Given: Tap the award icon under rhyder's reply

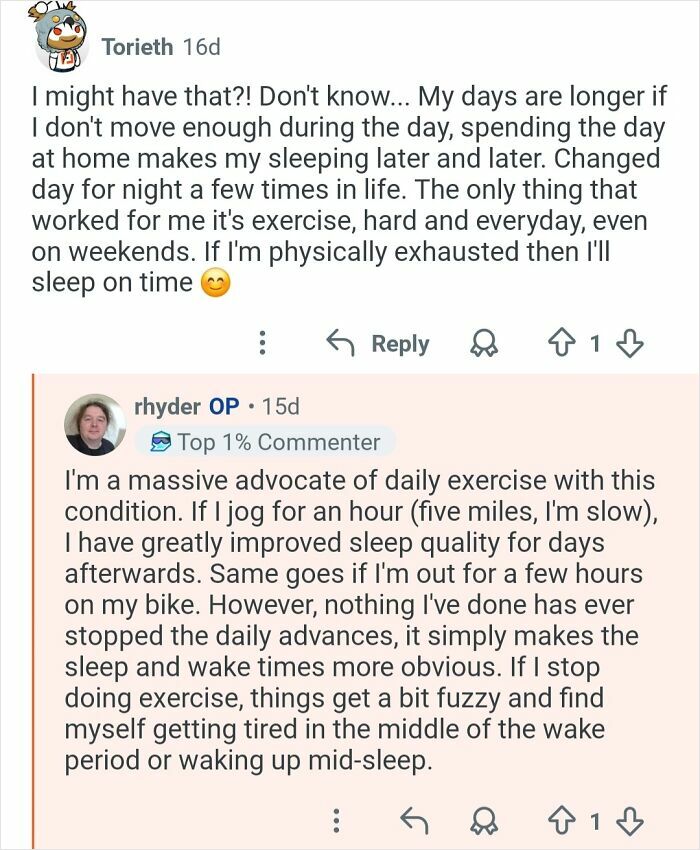Looking at the screenshot, I should (484, 820).
